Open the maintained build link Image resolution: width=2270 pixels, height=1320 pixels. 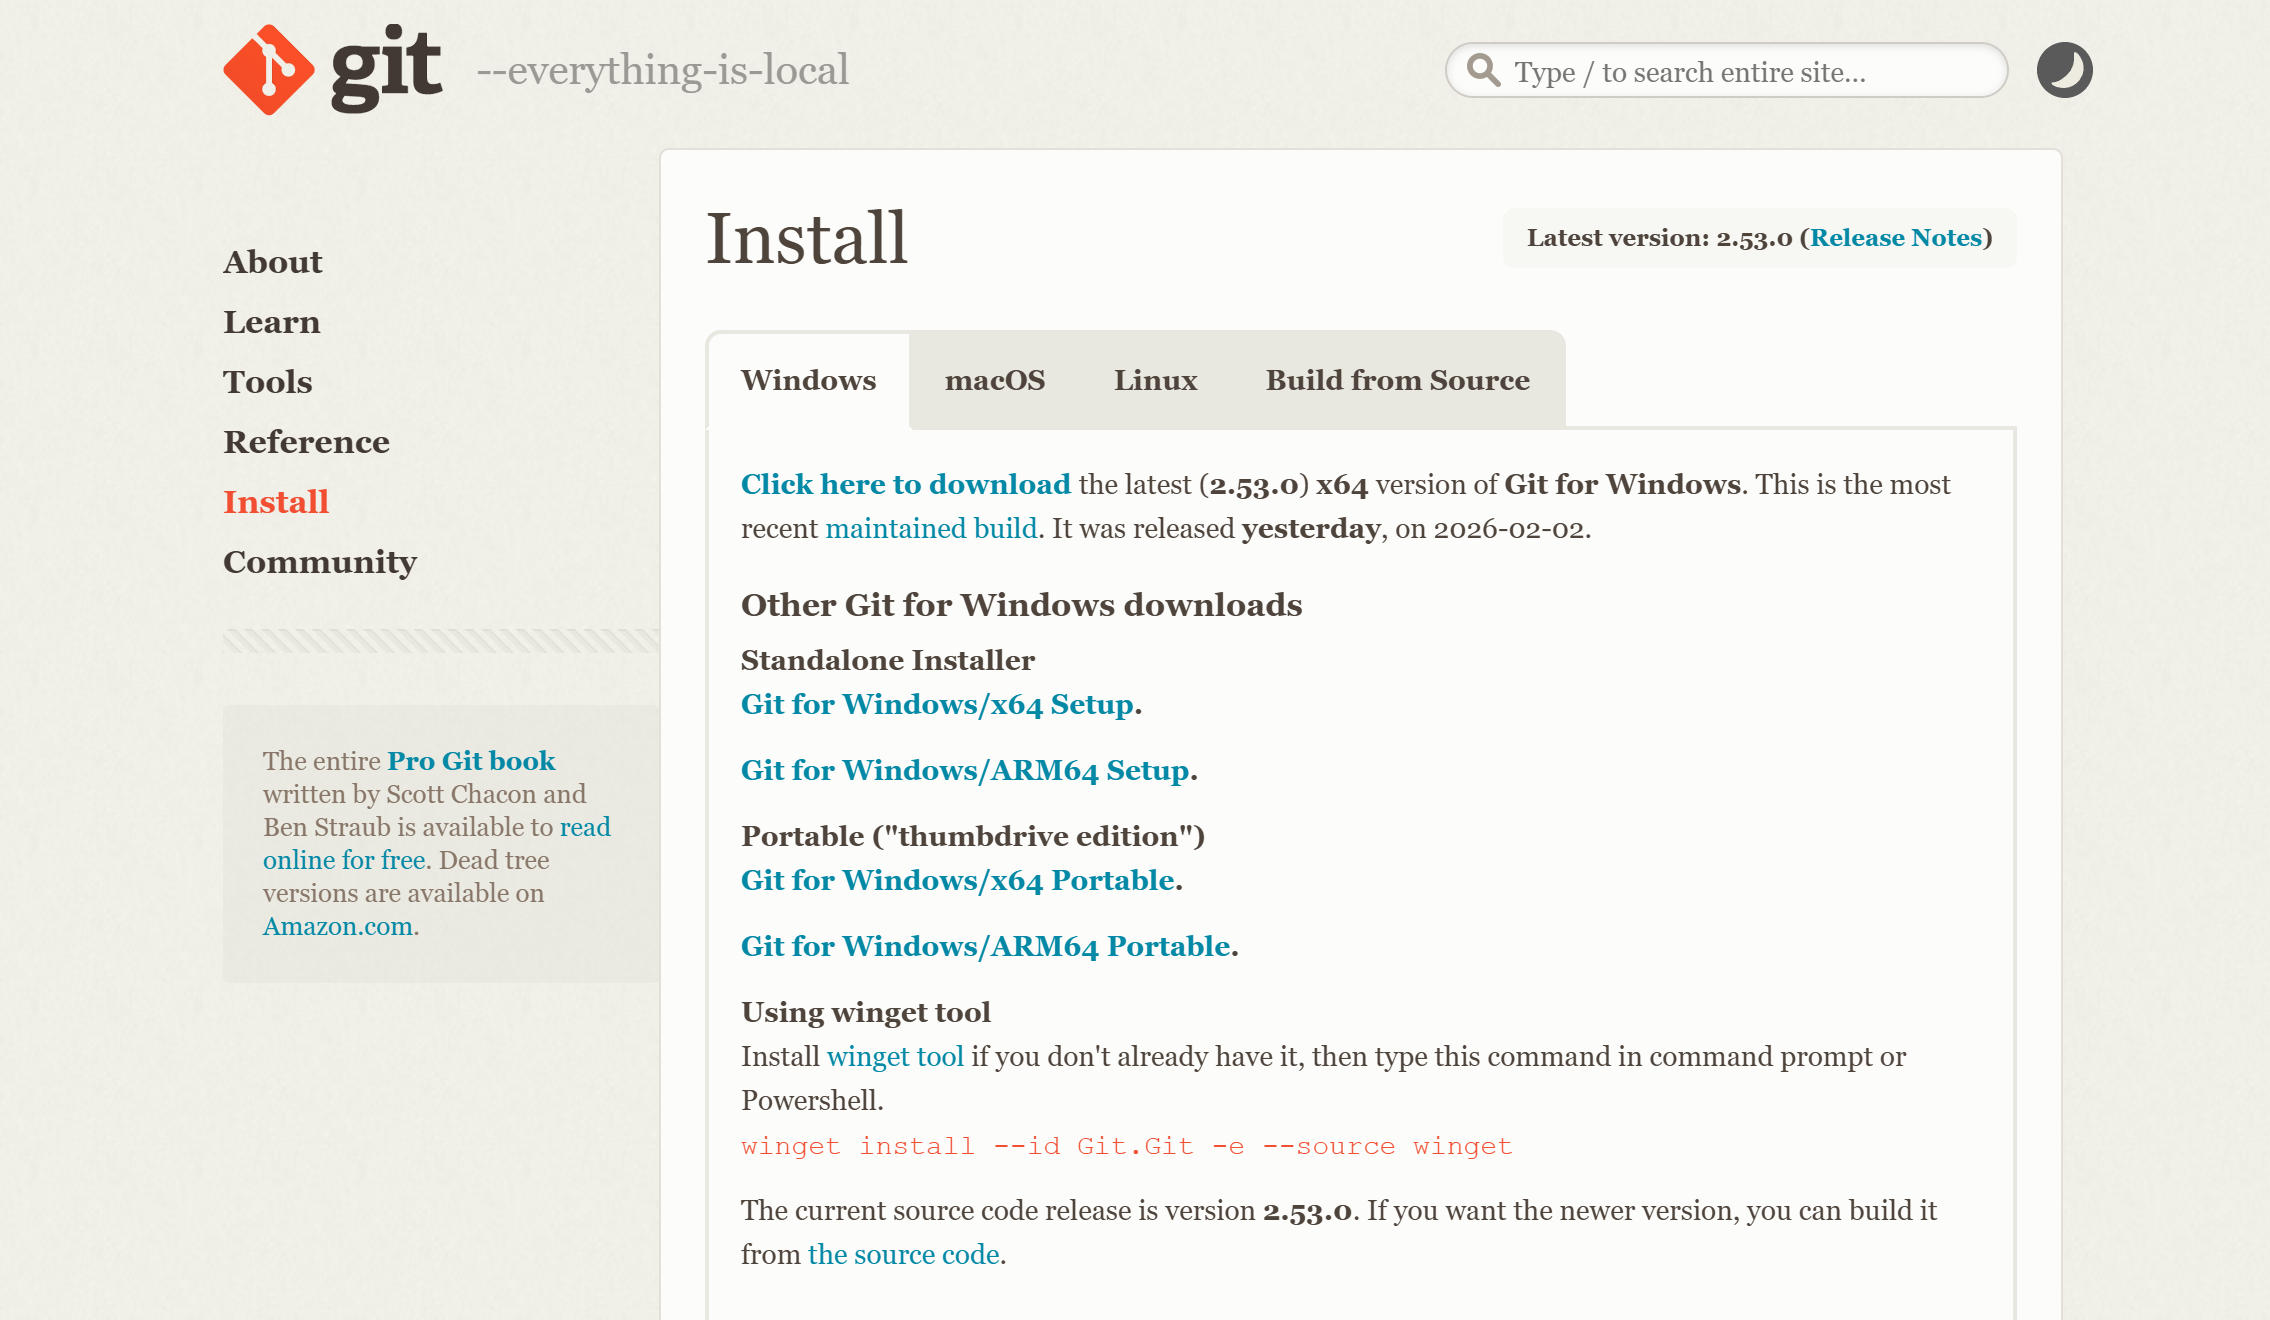931,529
